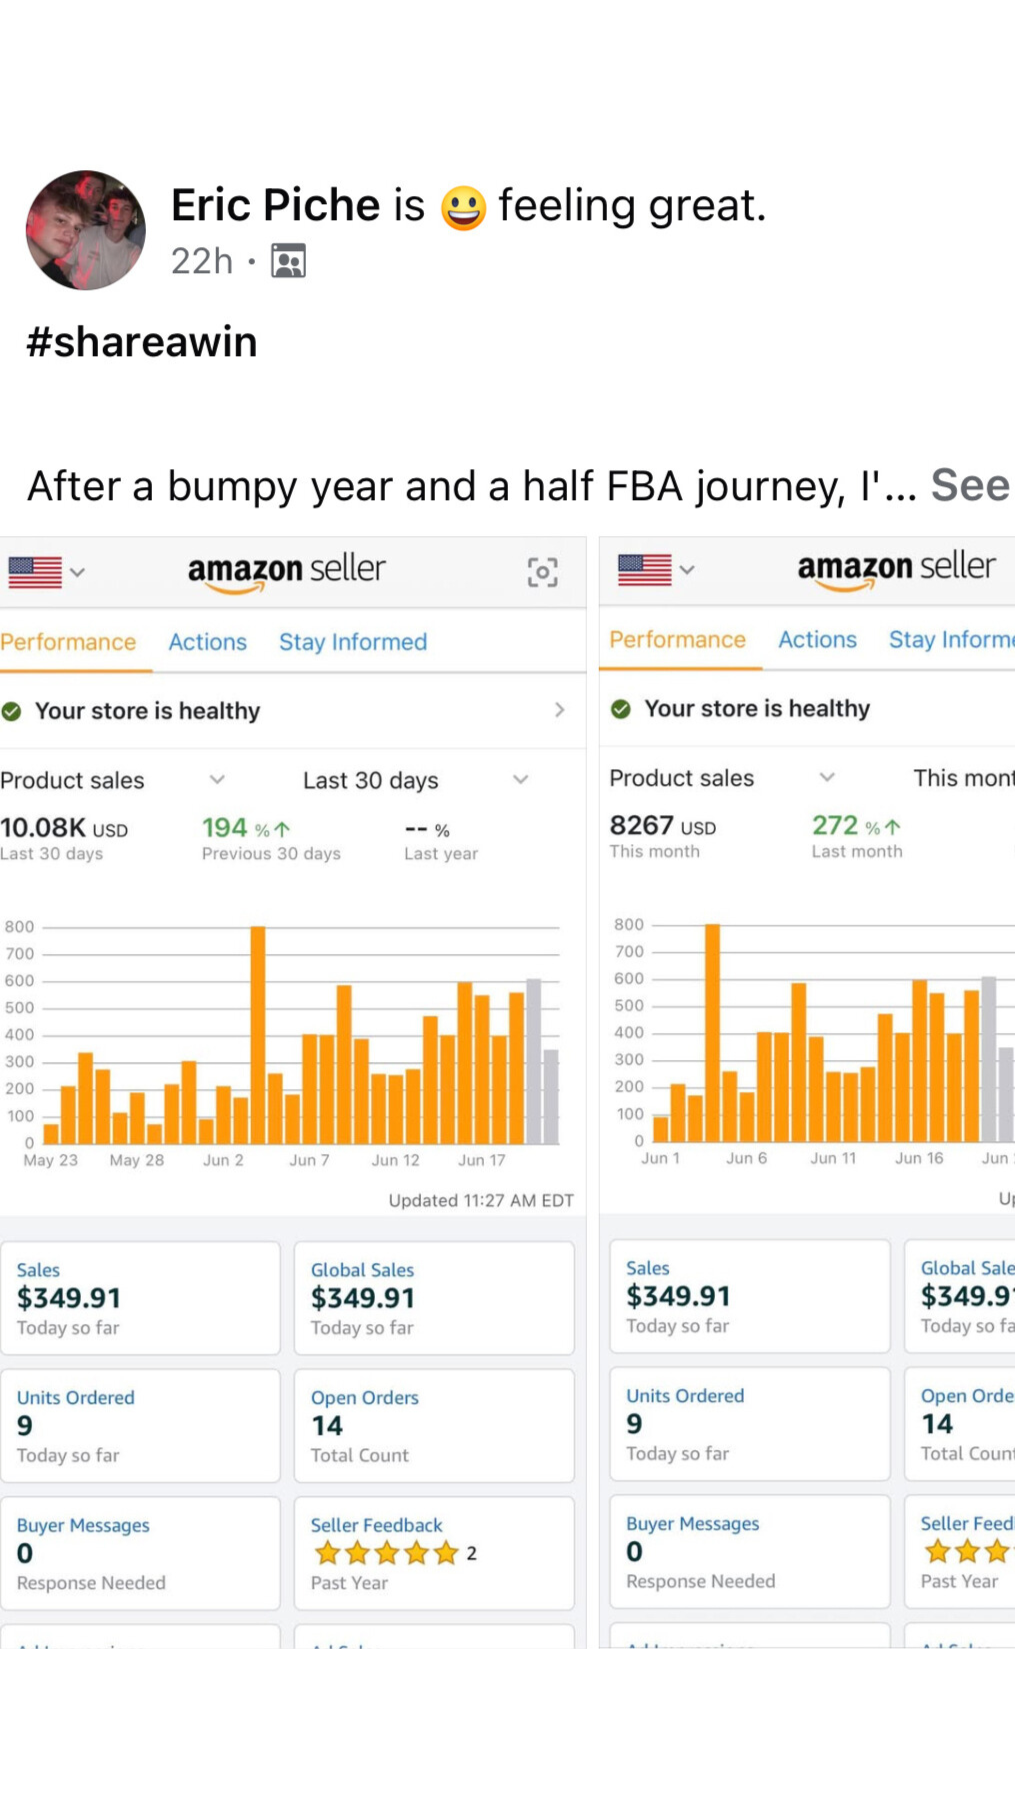The image size is (1015, 1805).
Task: Open left Seller Feedback star rating card
Action: (x=434, y=1553)
